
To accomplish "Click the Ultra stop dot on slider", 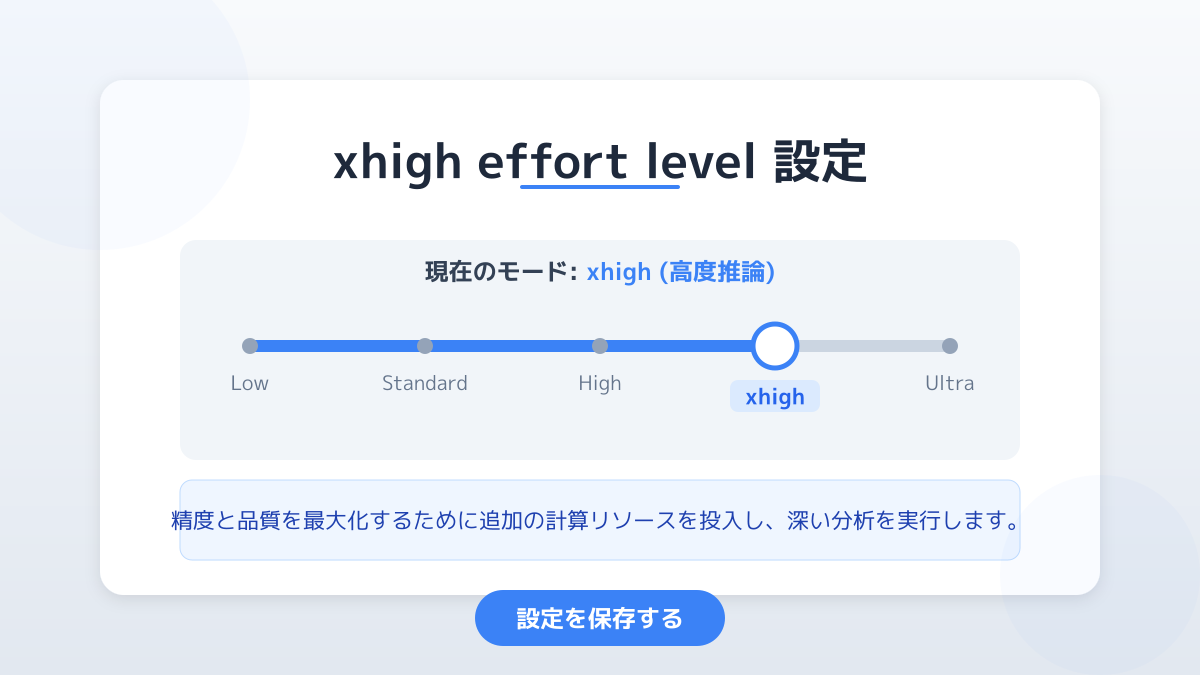I will pyautogui.click(x=950, y=346).
